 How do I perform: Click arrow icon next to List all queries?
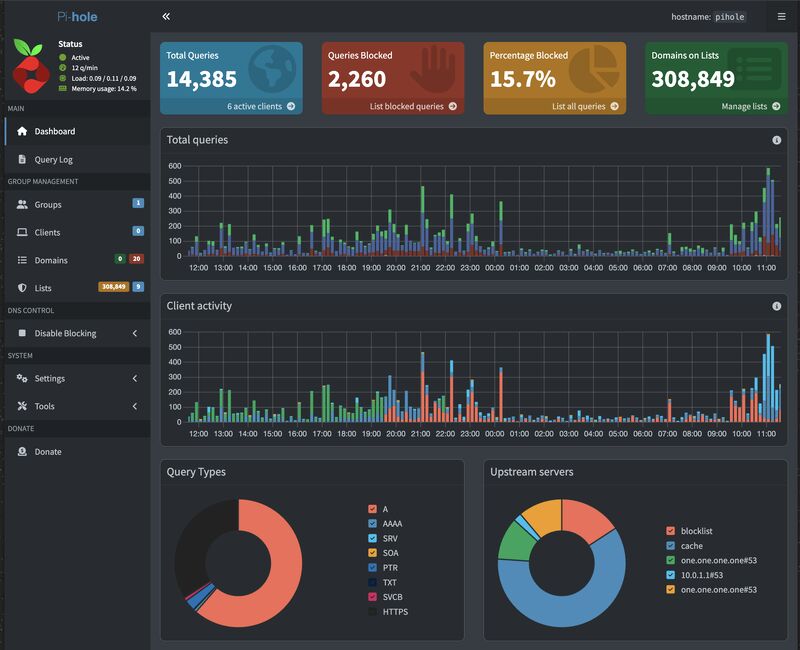(614, 106)
